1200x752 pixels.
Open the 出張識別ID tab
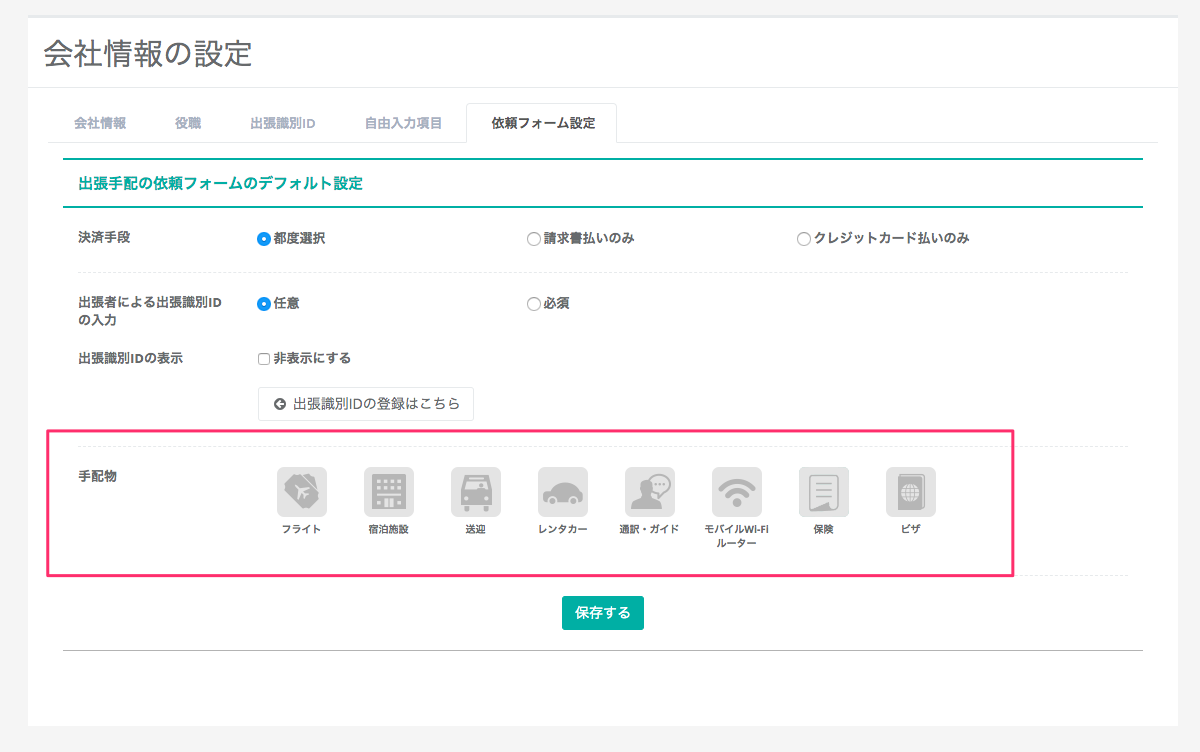coord(283,124)
